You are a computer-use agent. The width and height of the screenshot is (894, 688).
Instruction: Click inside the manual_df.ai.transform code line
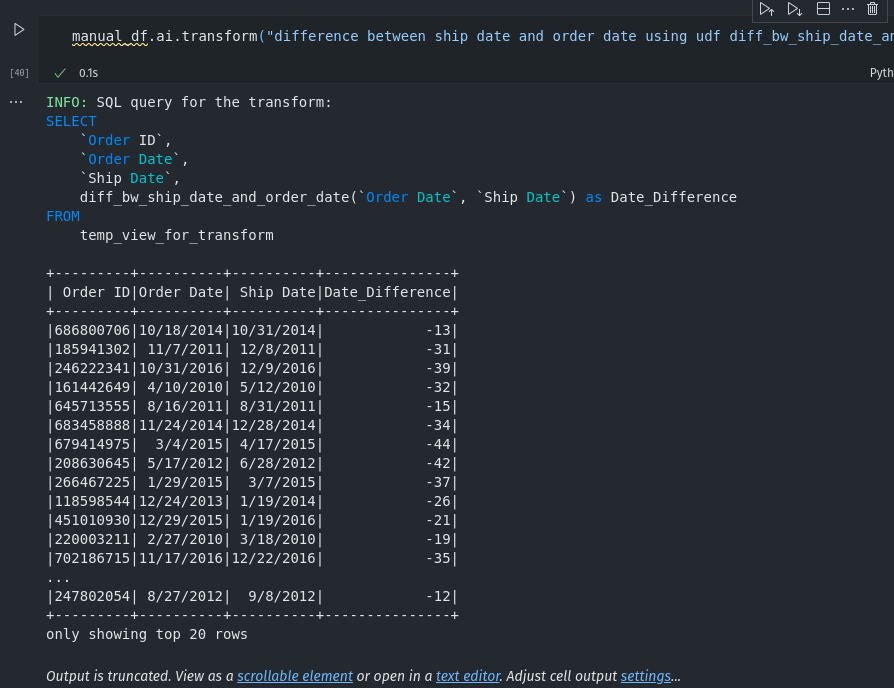click(482, 36)
